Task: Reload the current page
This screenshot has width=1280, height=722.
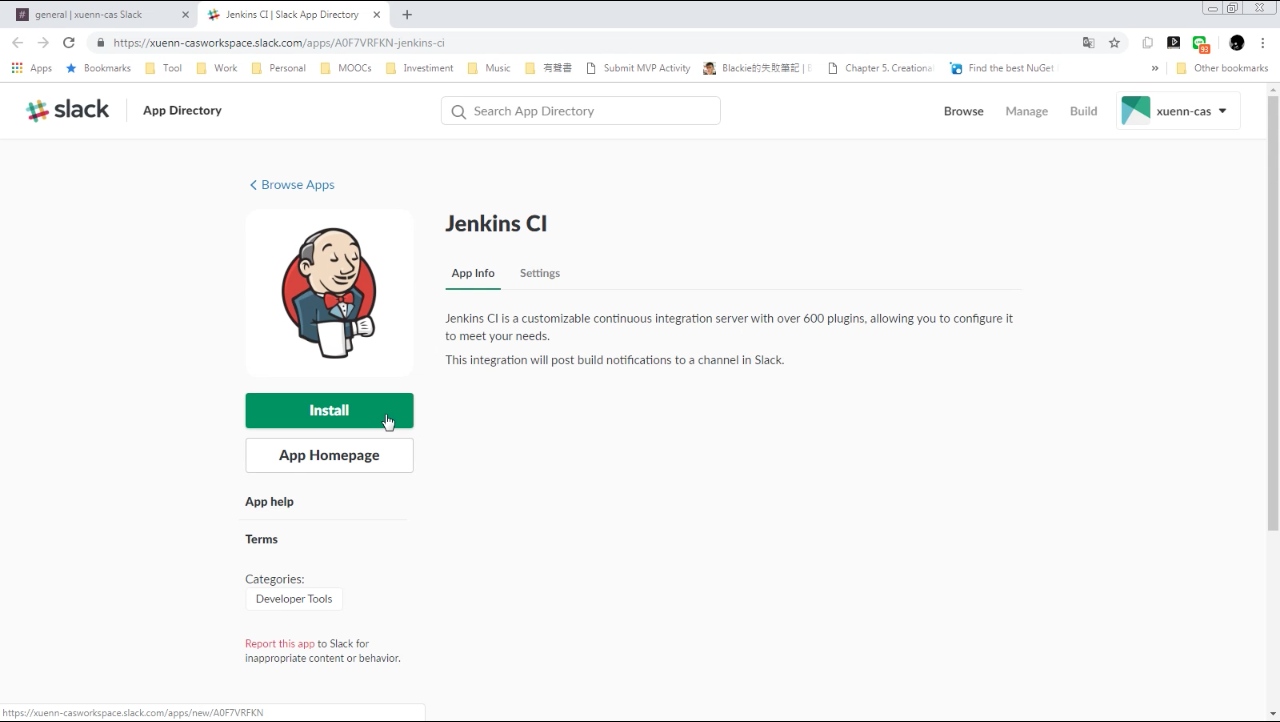Action: tap(69, 43)
